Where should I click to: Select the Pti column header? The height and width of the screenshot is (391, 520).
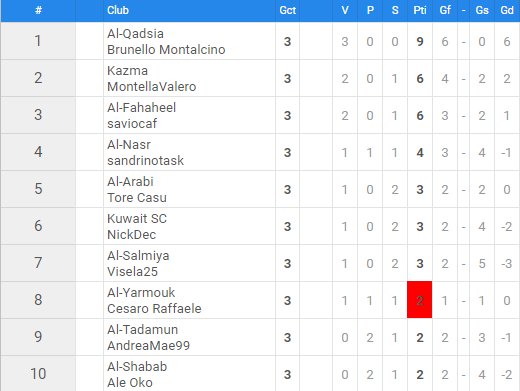pos(420,10)
